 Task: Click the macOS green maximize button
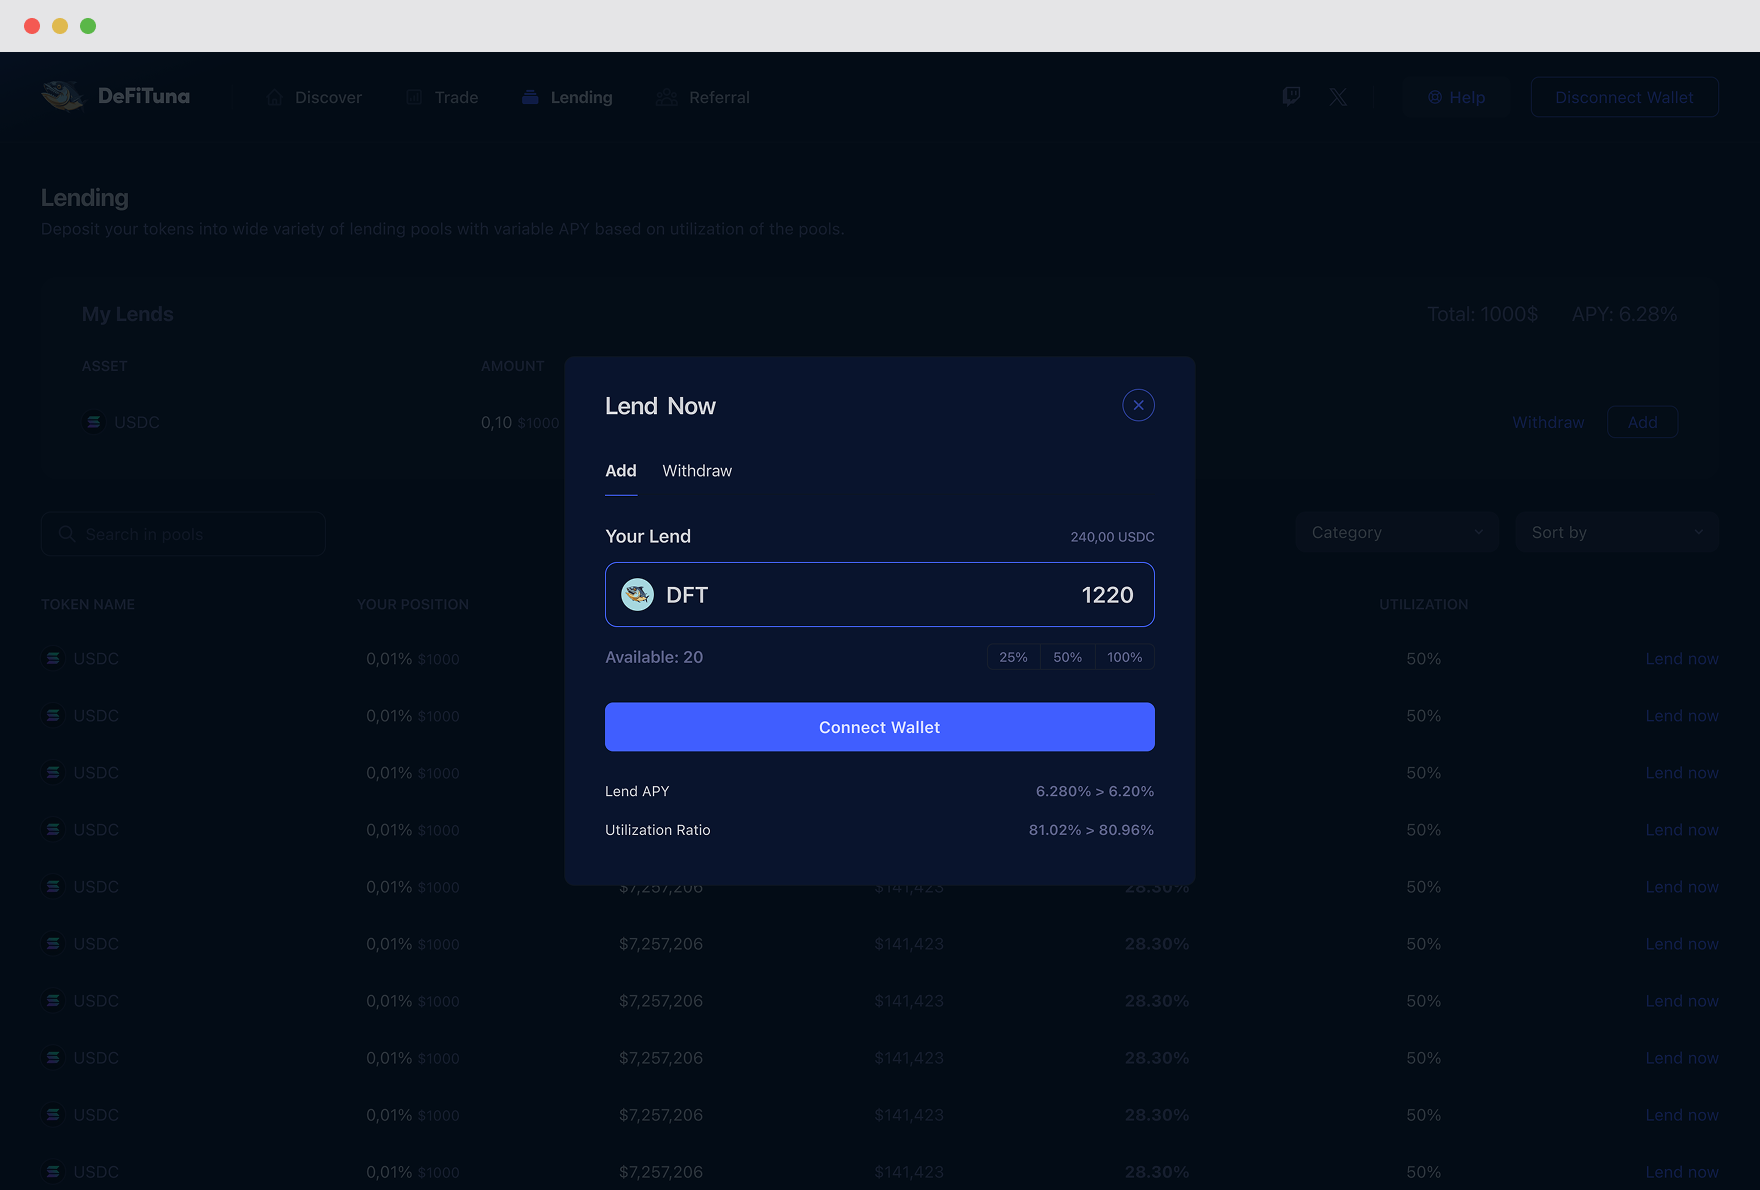[x=88, y=26]
